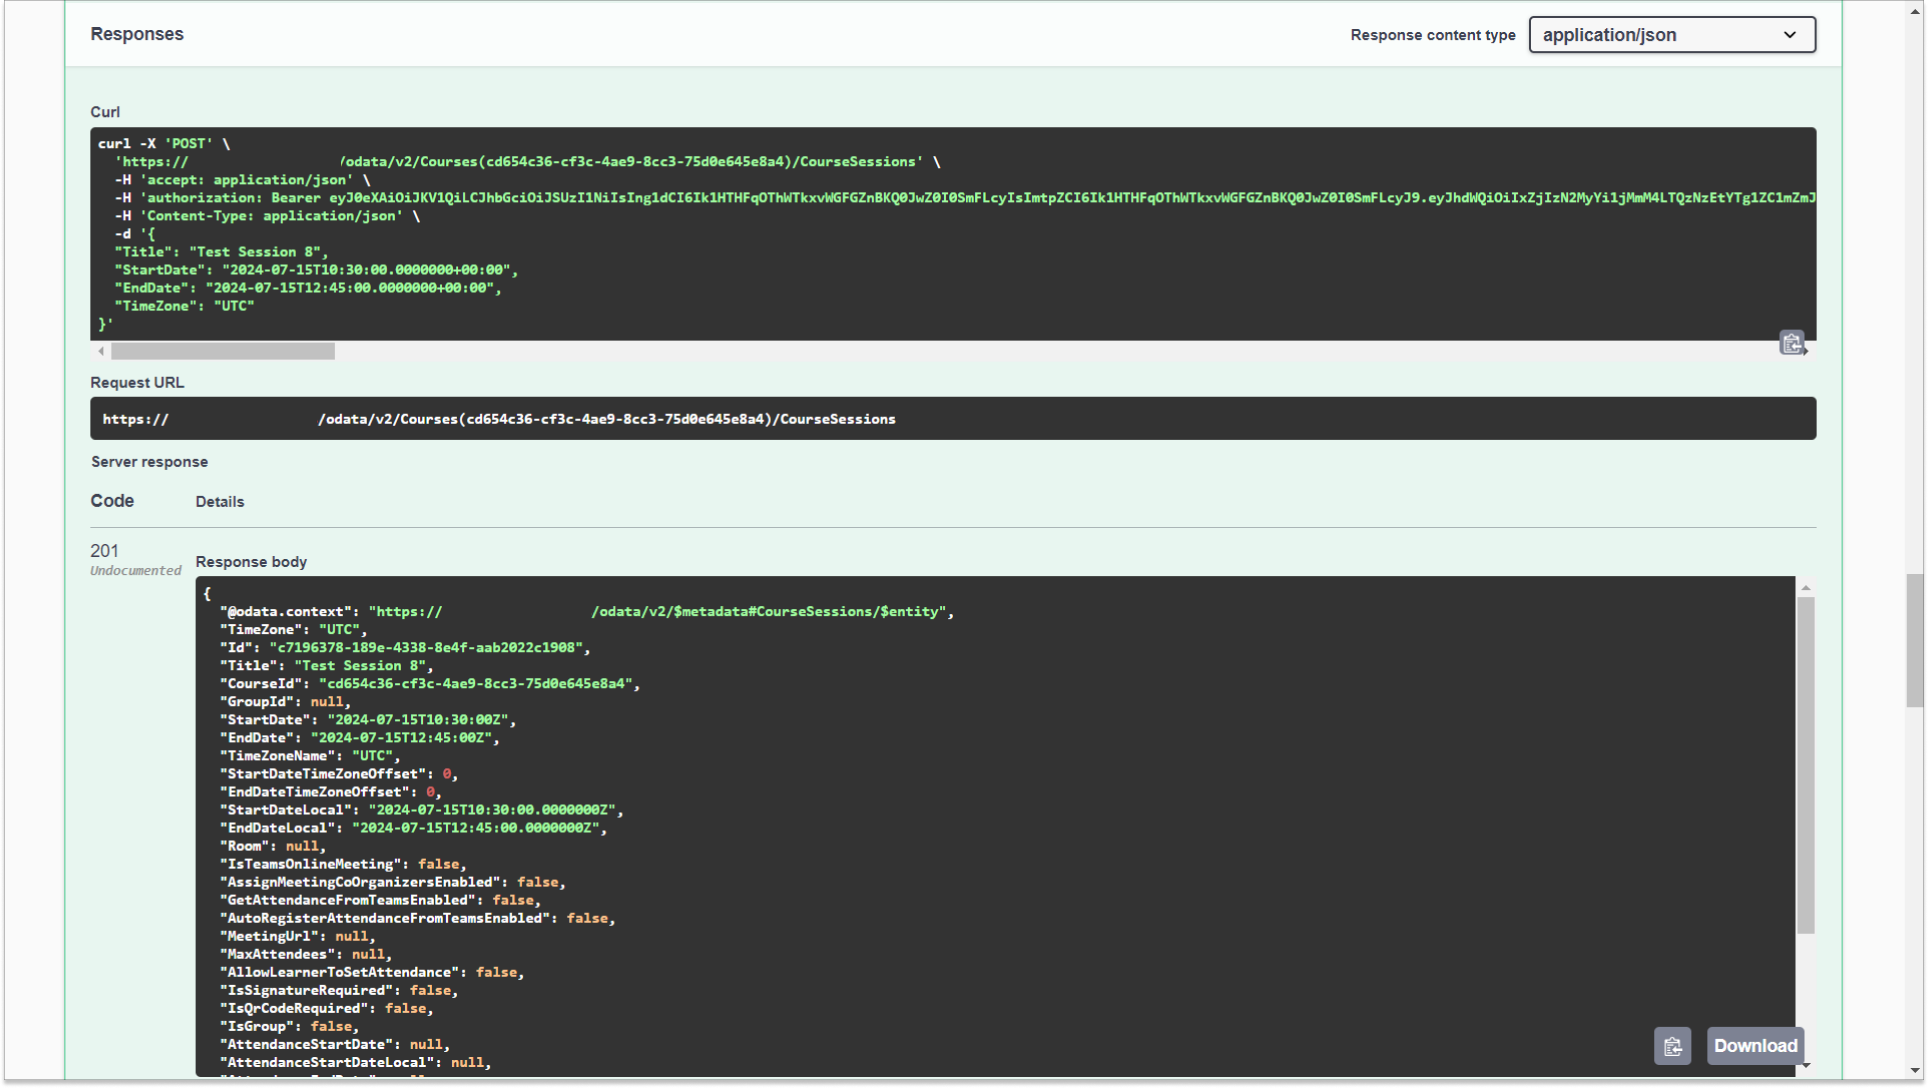Open Response content type dropdown
The image size is (1928, 1088).
1671,35
